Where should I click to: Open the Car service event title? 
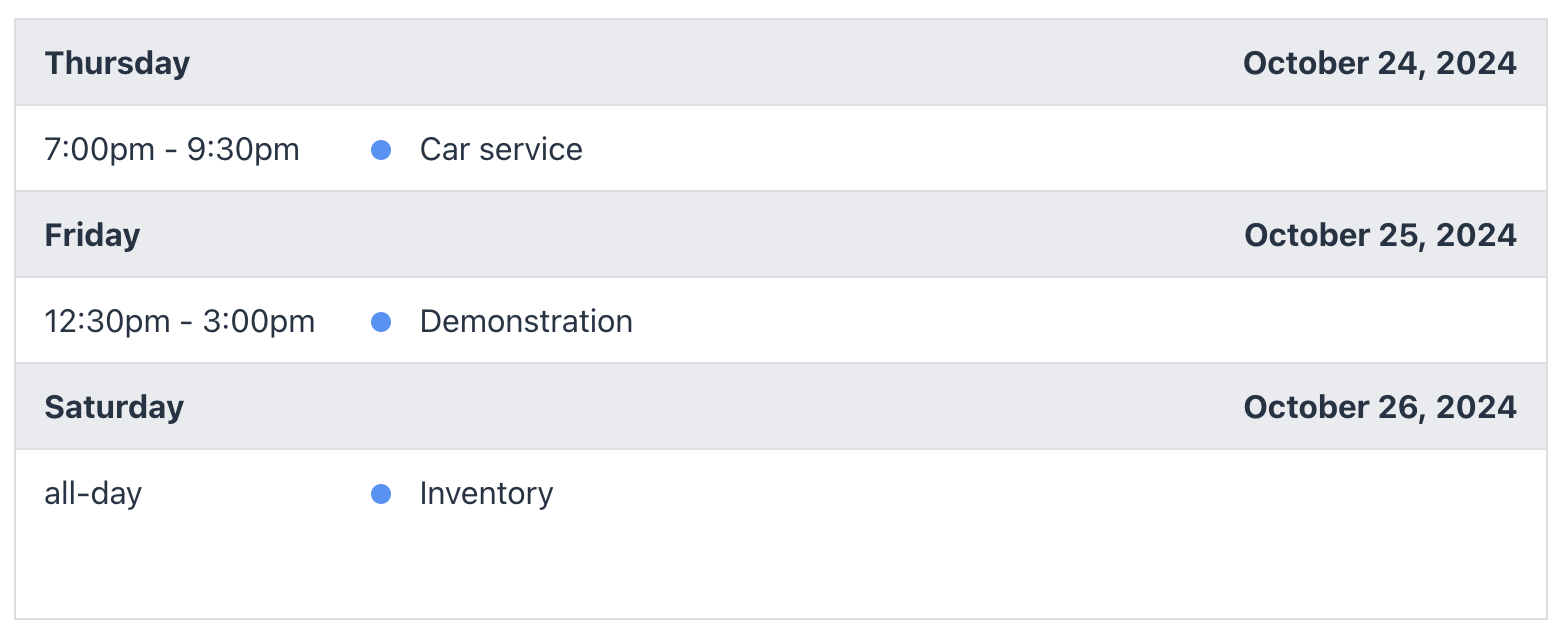501,150
